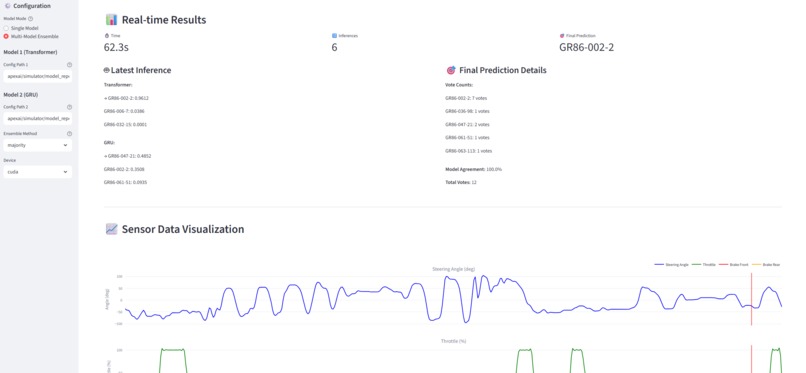Click the Config Path 2 input field
This screenshot has width=806, height=373.
coord(37,119)
